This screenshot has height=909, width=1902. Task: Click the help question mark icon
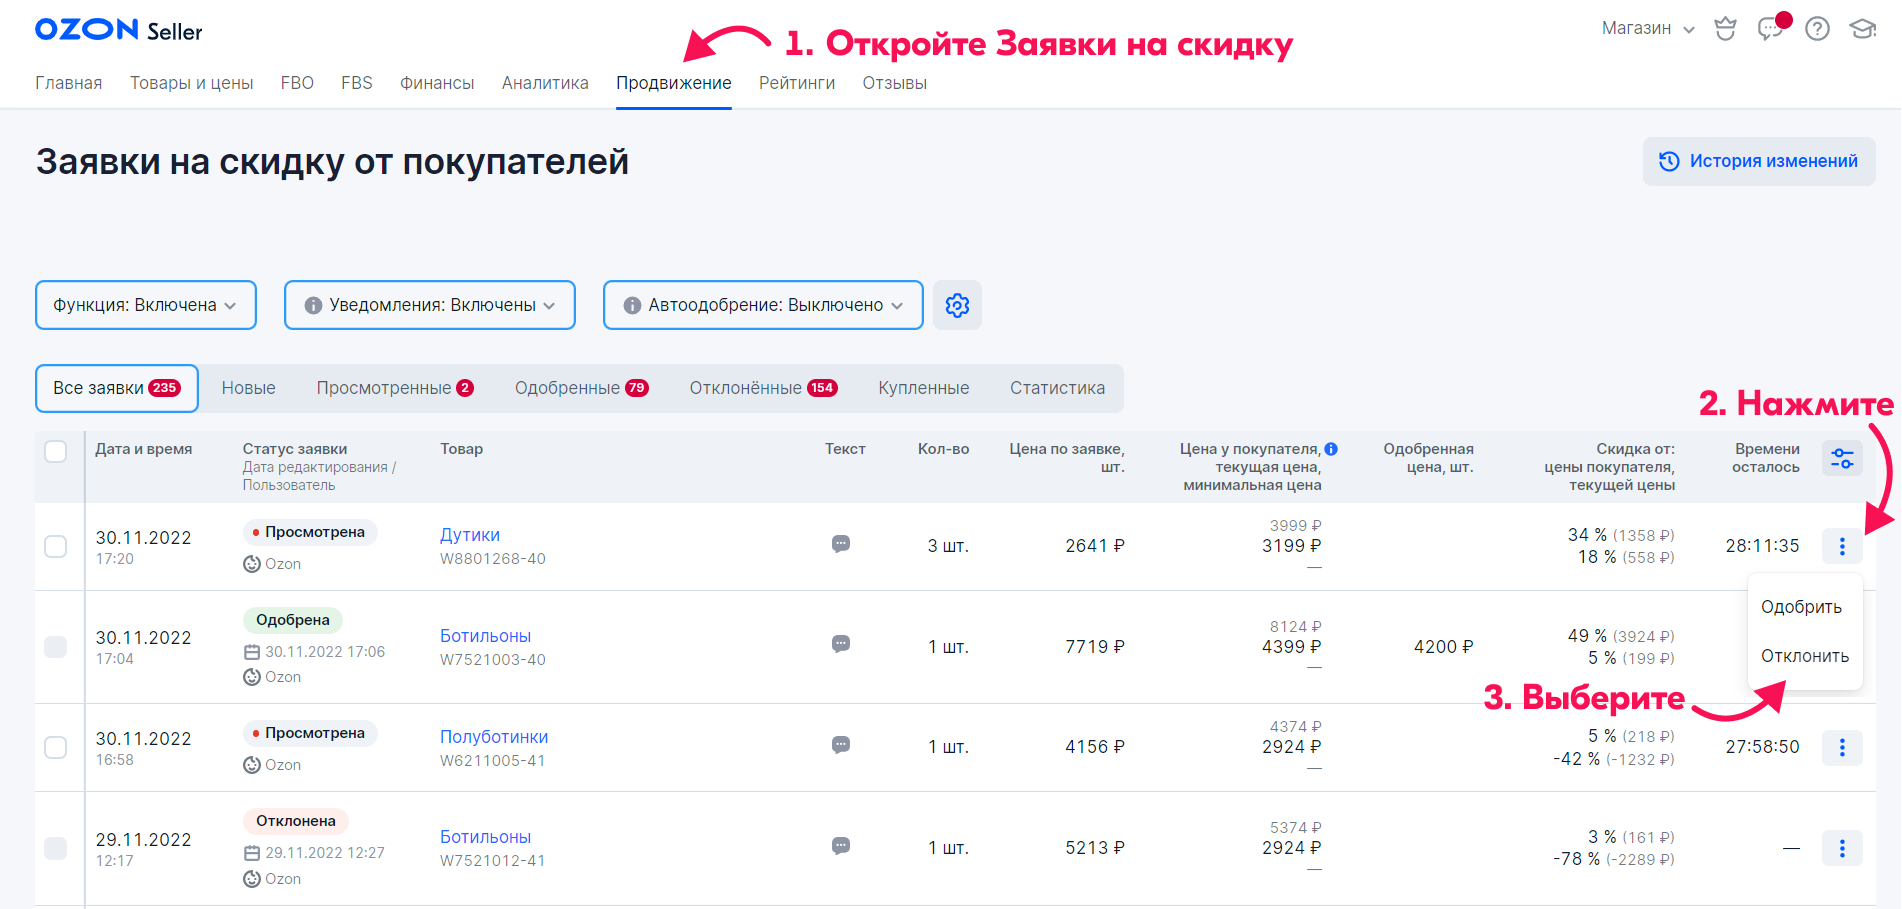point(1817,29)
